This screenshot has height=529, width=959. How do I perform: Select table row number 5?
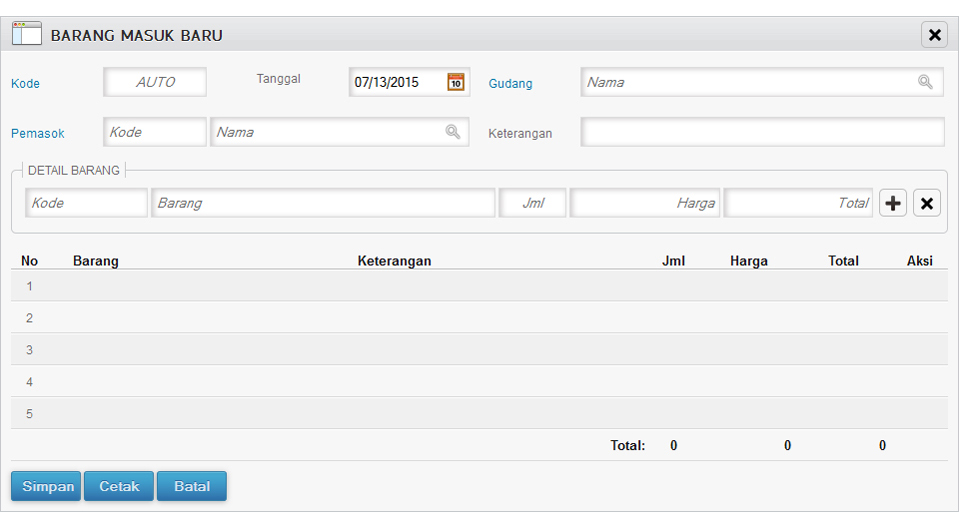pyautogui.click(x=480, y=413)
